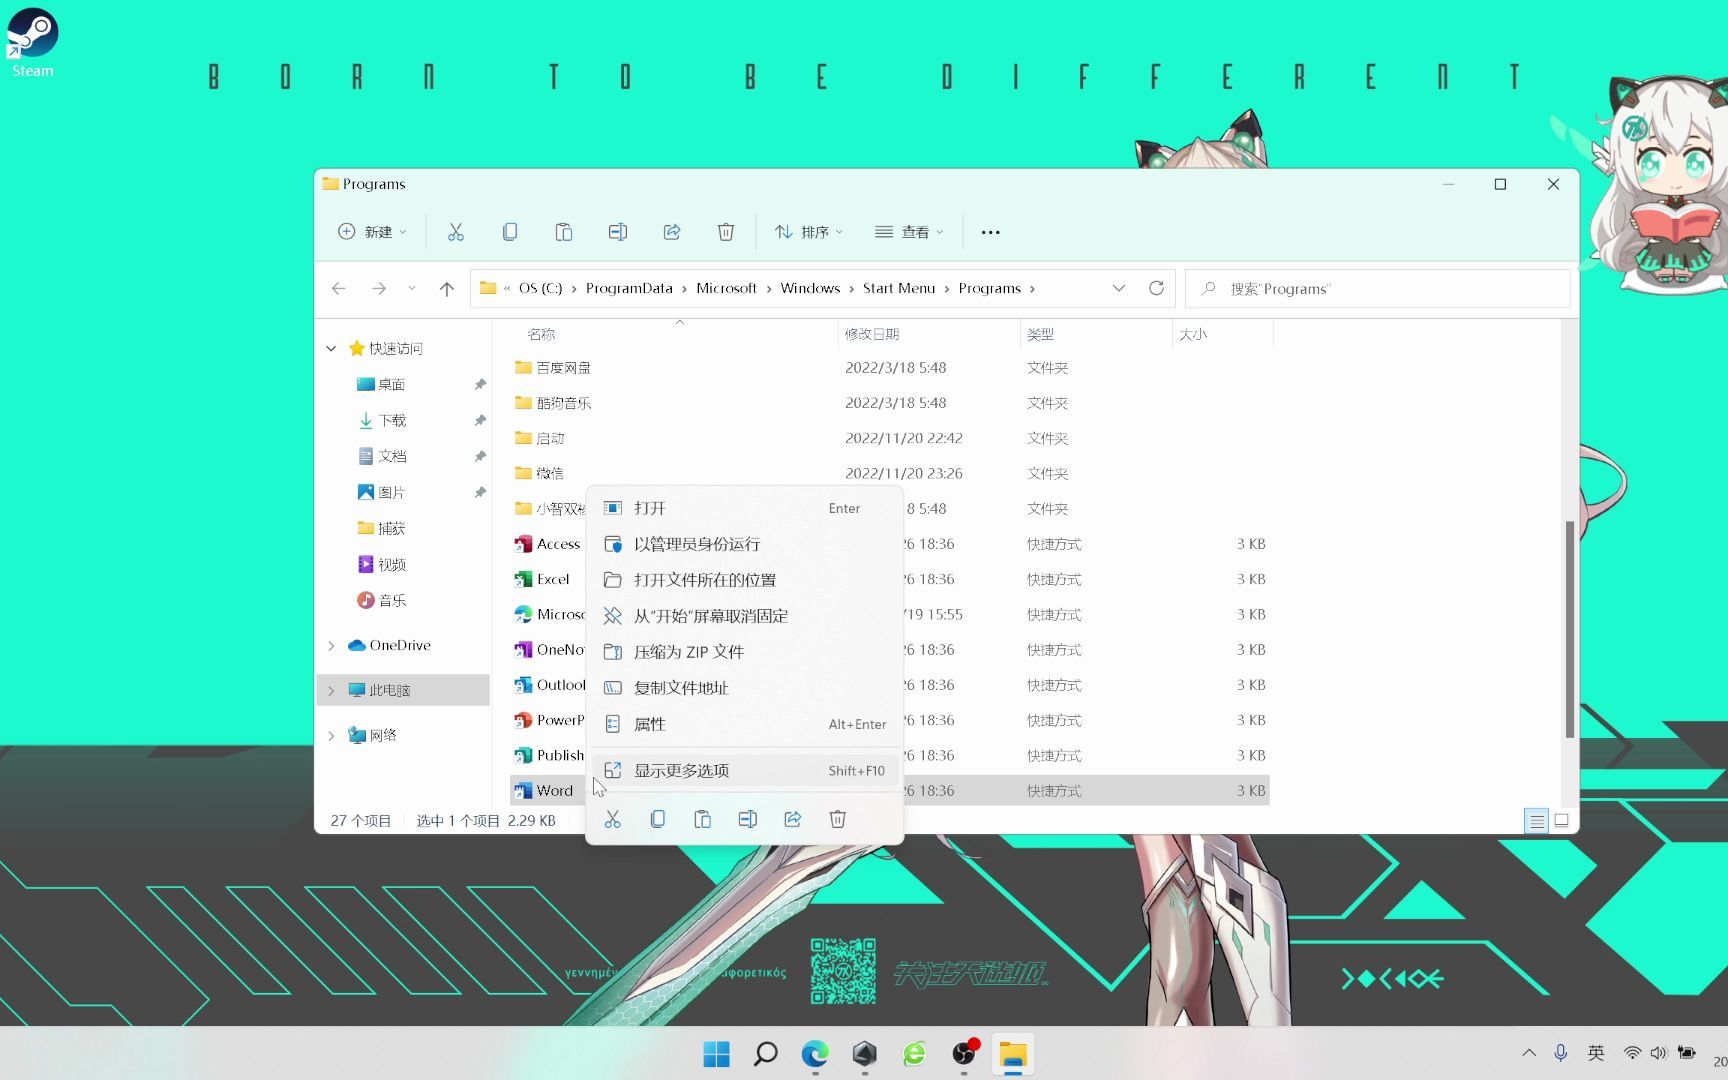
Task: Switch to details view using bottom-right toggle
Action: tap(1536, 821)
